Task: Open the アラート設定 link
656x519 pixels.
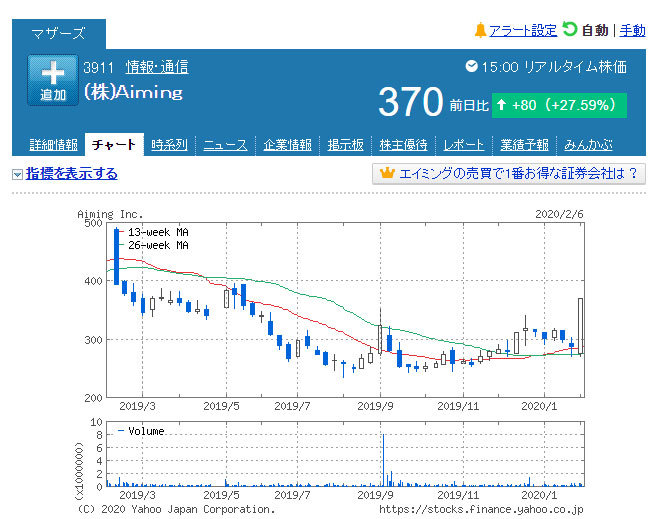Action: 523,31
